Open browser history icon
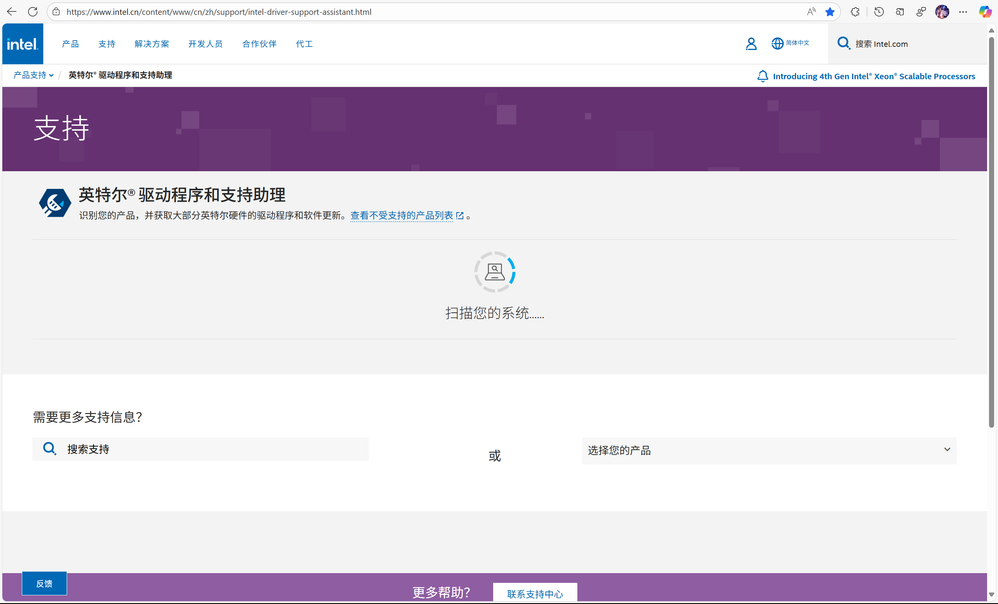This screenshot has width=998, height=604. [x=879, y=11]
